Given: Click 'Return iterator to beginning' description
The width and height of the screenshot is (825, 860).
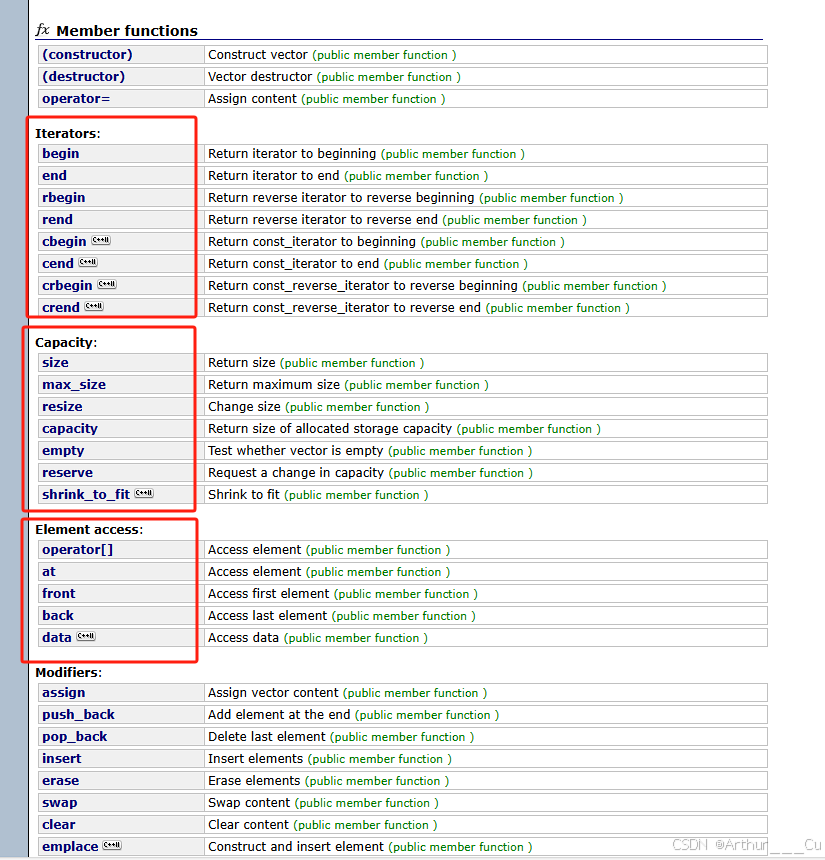Looking at the screenshot, I should point(292,154).
